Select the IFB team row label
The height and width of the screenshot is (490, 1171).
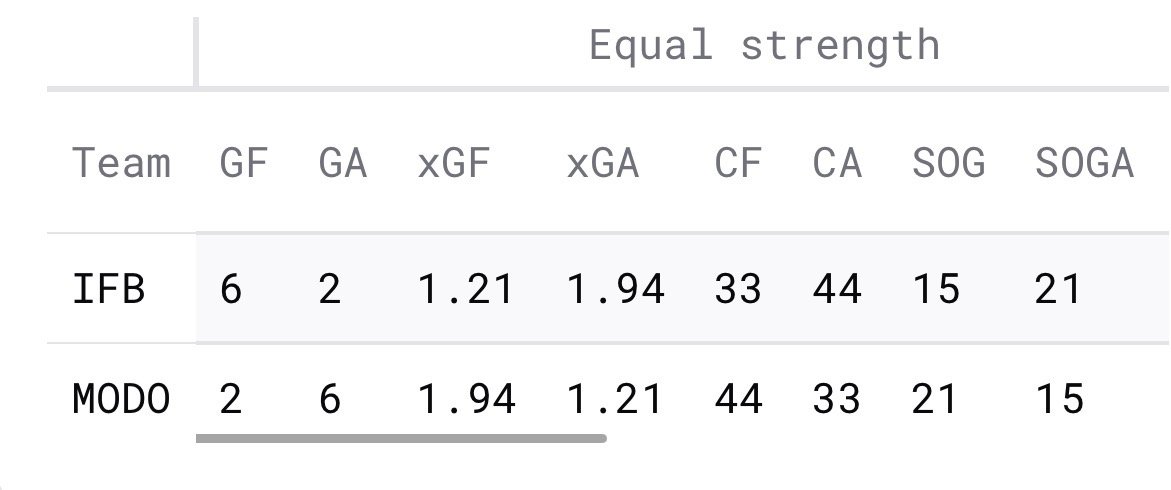click(x=109, y=289)
